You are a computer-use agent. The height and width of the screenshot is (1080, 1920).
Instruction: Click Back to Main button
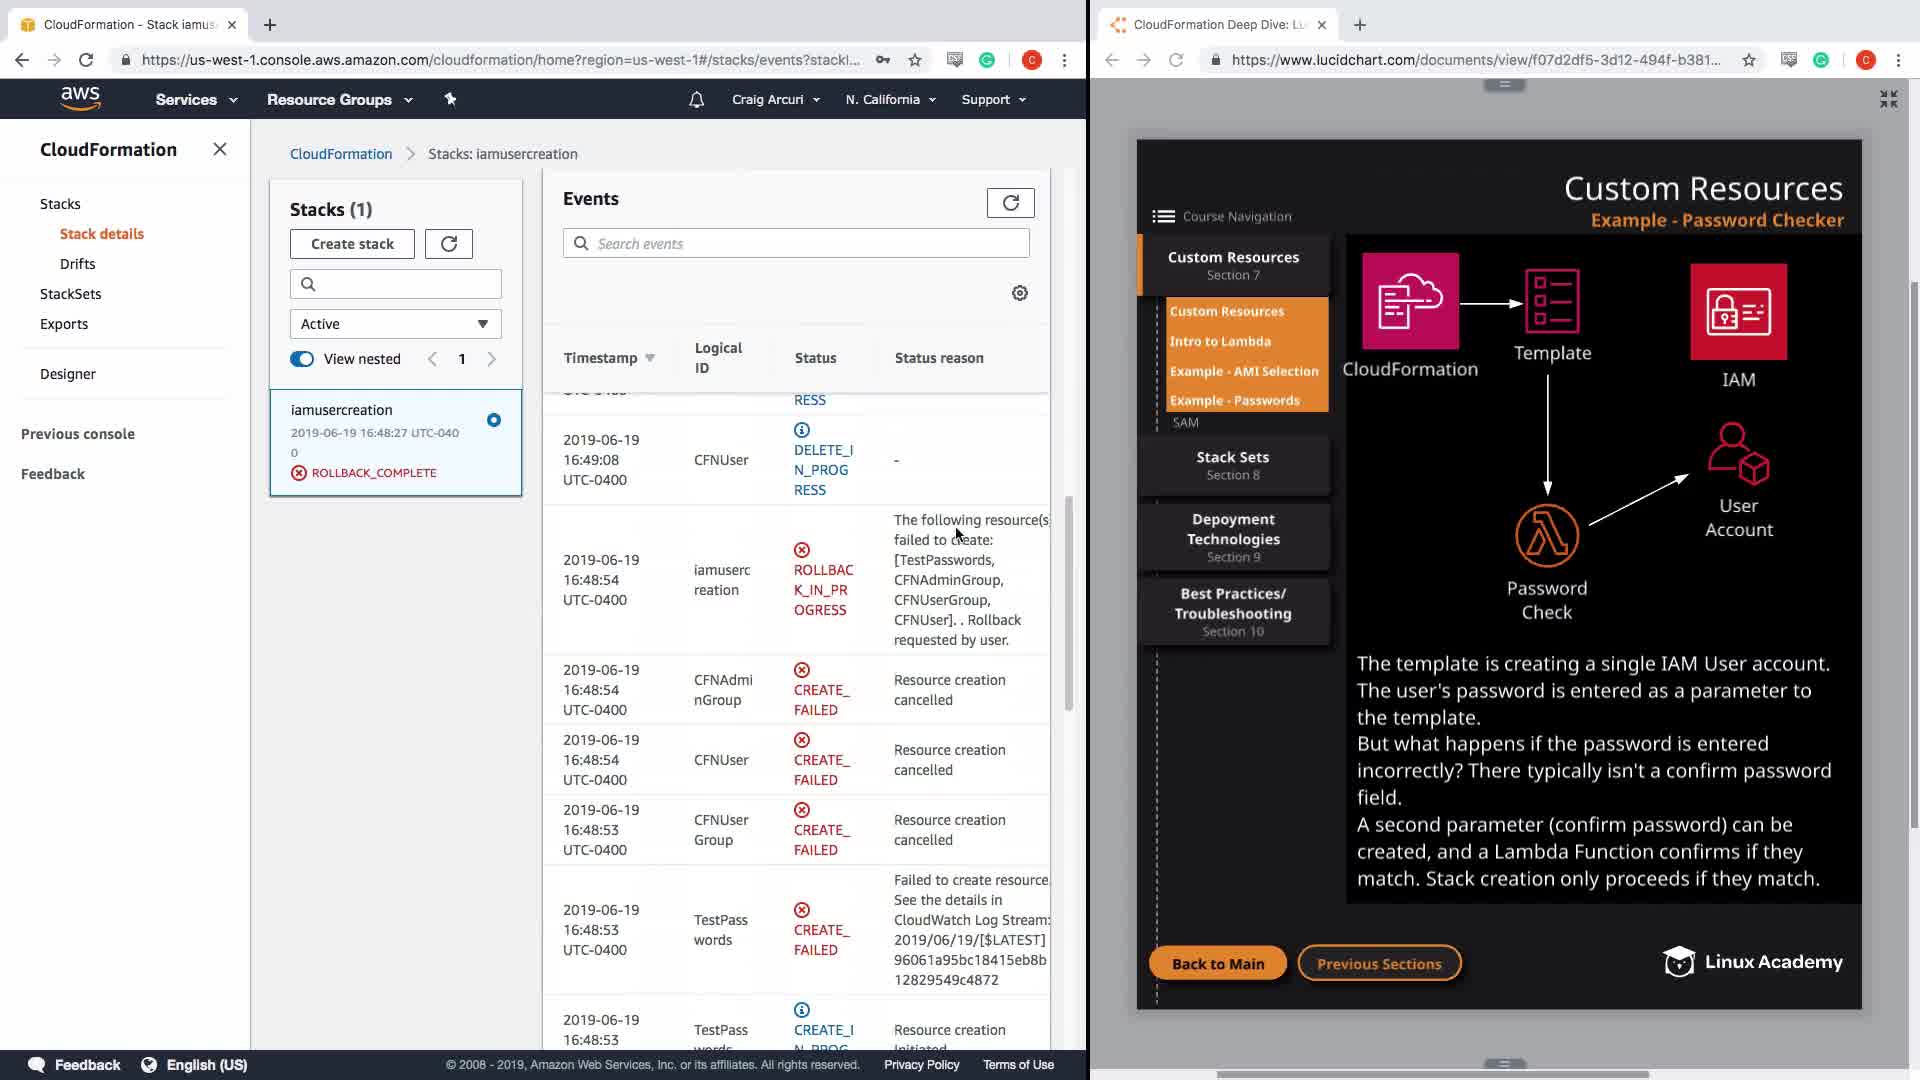tap(1217, 963)
